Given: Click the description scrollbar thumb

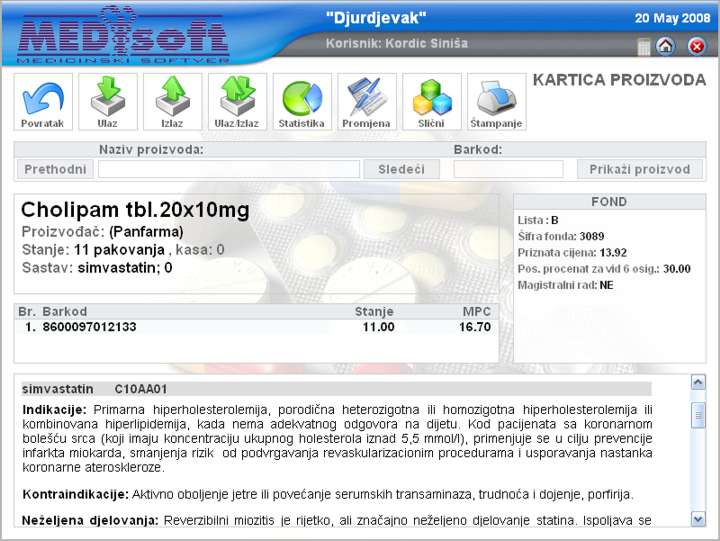Looking at the screenshot, I should coord(698,415).
